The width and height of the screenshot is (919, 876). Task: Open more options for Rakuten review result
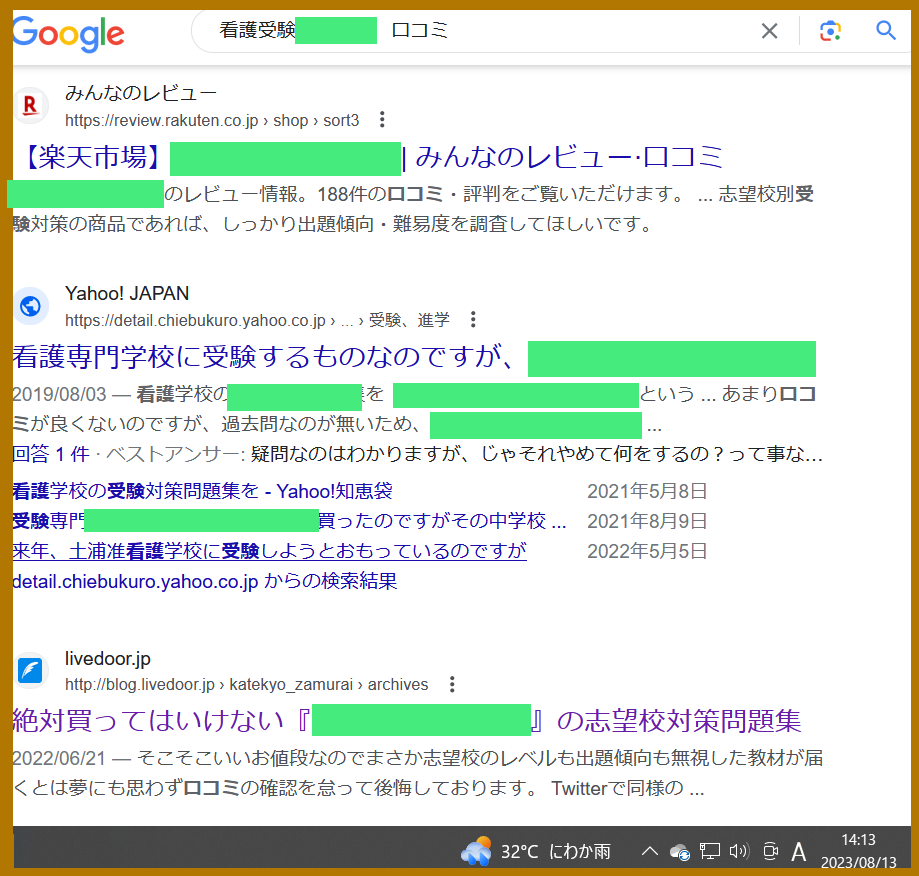(x=382, y=120)
